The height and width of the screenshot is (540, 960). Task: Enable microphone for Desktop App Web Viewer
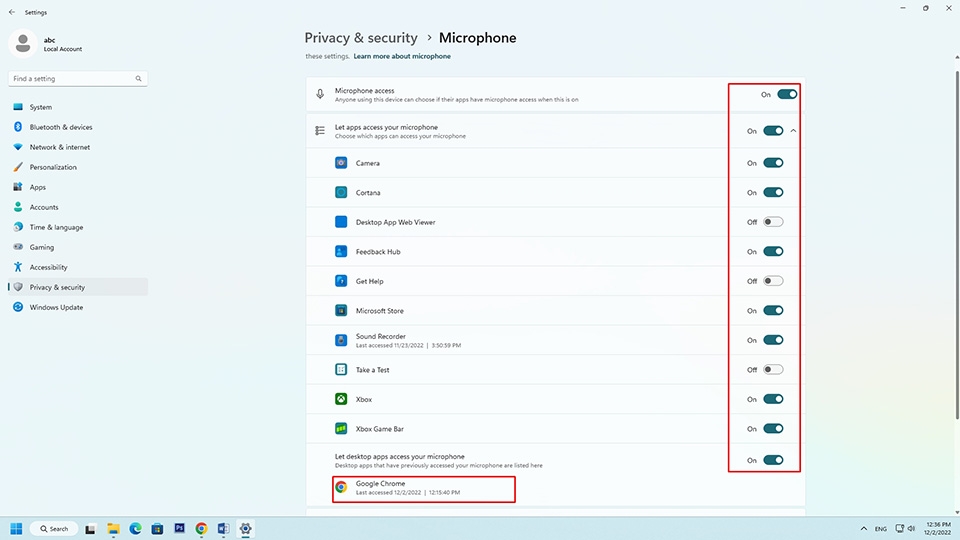point(773,222)
